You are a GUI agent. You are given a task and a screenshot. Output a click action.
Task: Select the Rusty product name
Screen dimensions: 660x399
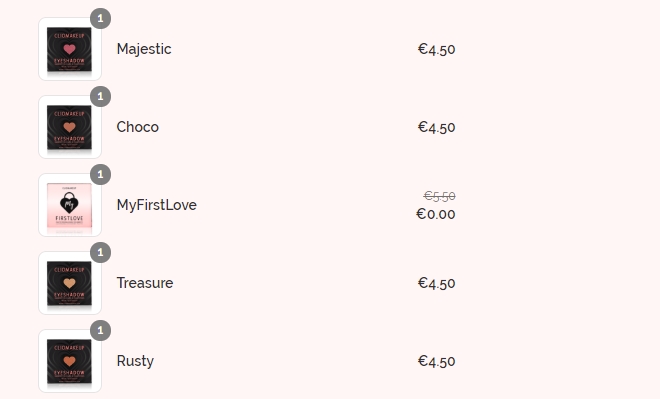(135, 361)
